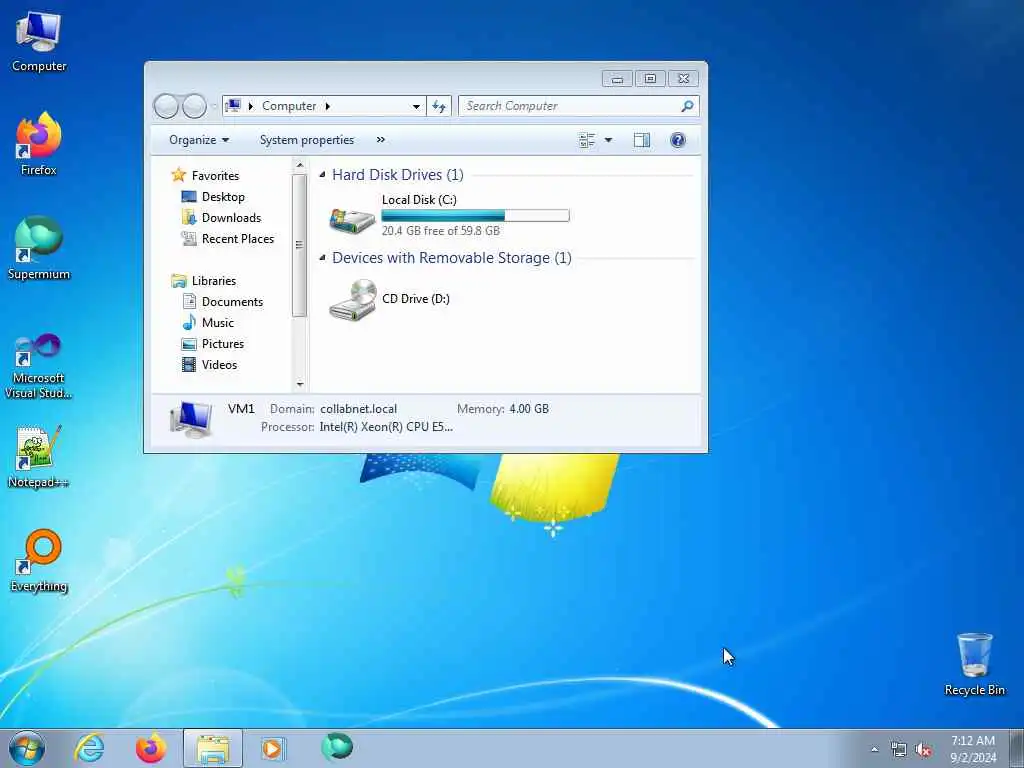Select the Notepad++ desktop shortcut
Screen dimensions: 1024x768
39,457
